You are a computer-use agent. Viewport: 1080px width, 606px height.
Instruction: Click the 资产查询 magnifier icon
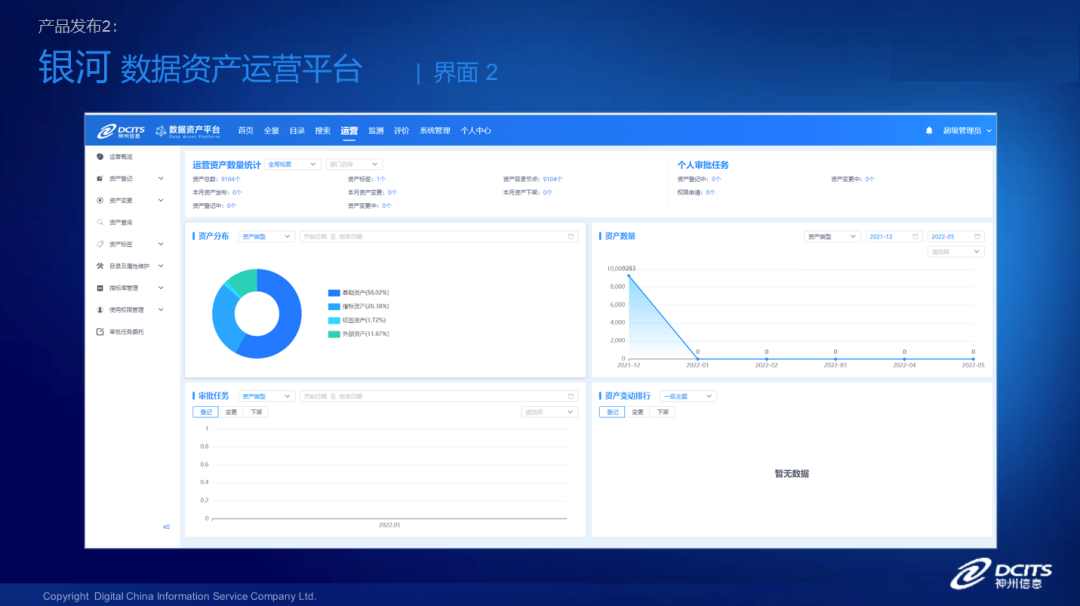click(x=100, y=222)
